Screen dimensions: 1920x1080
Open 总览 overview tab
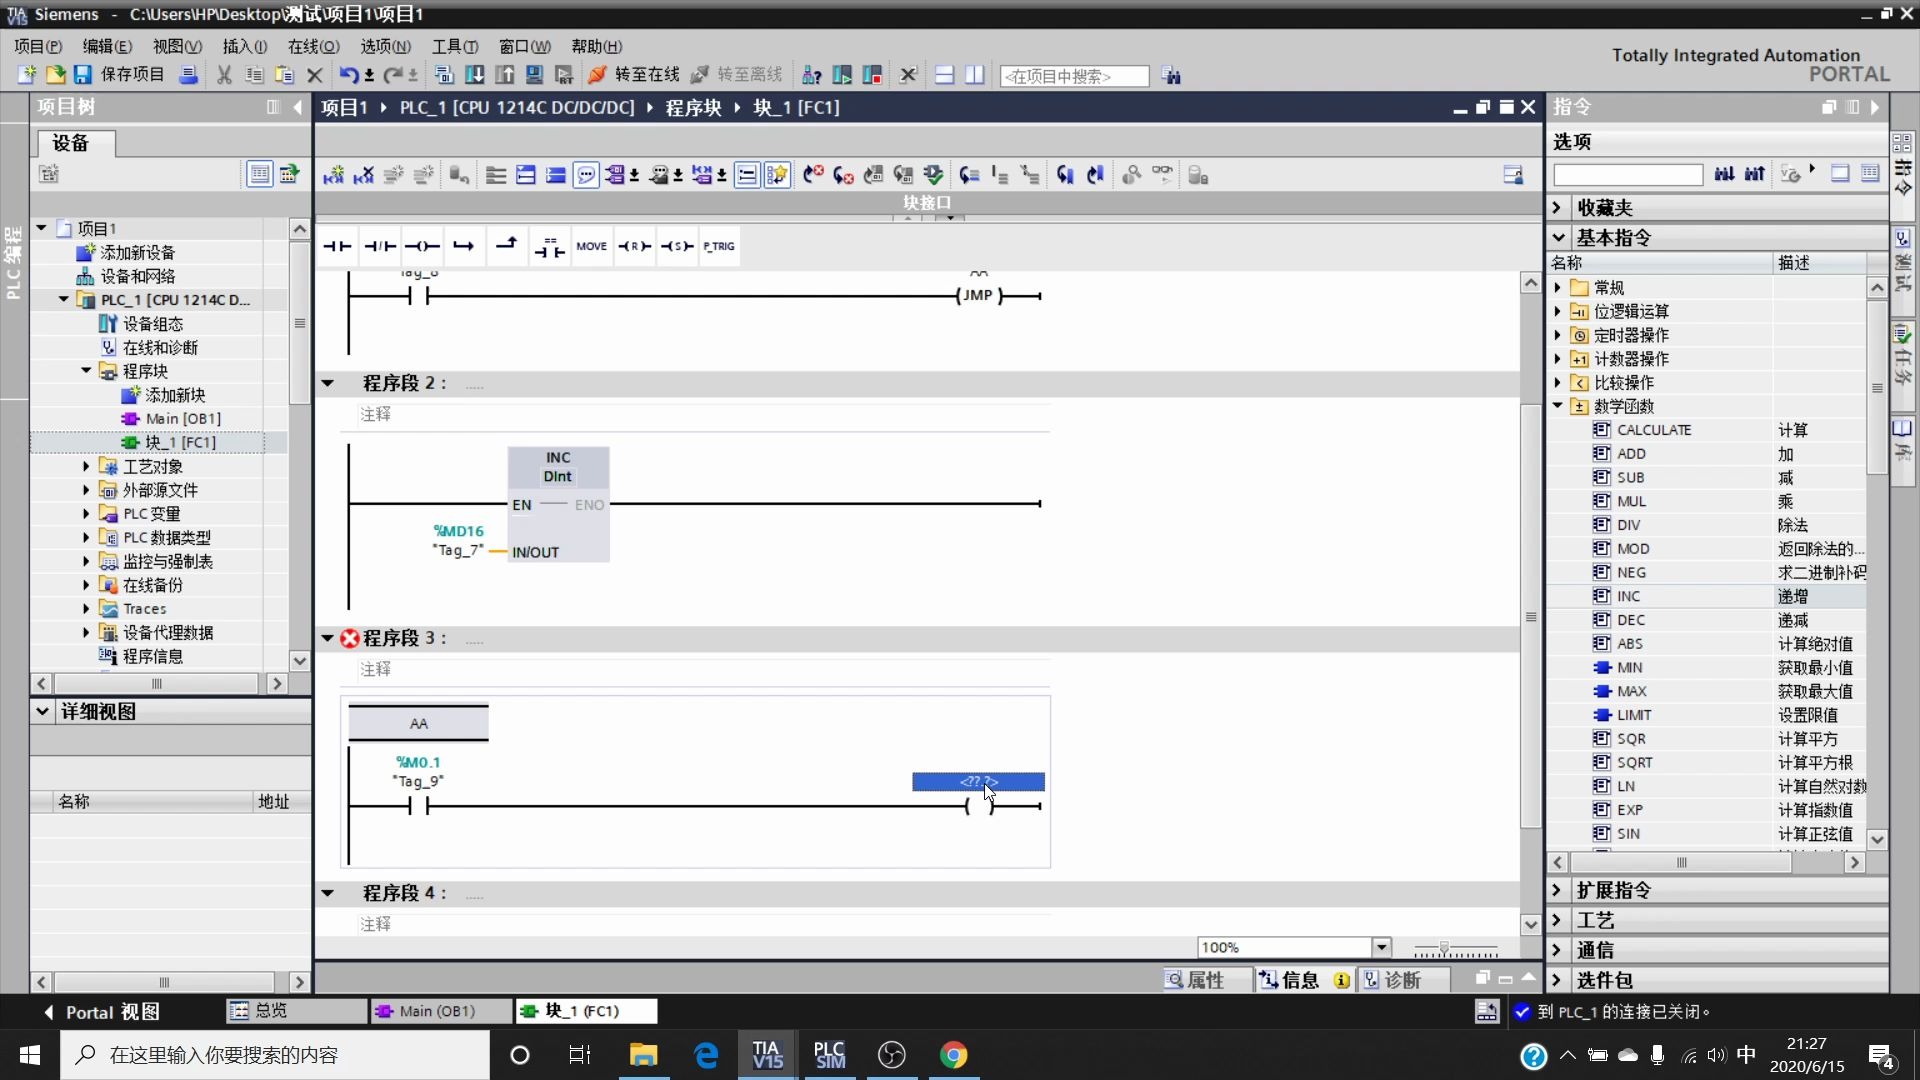296,1011
